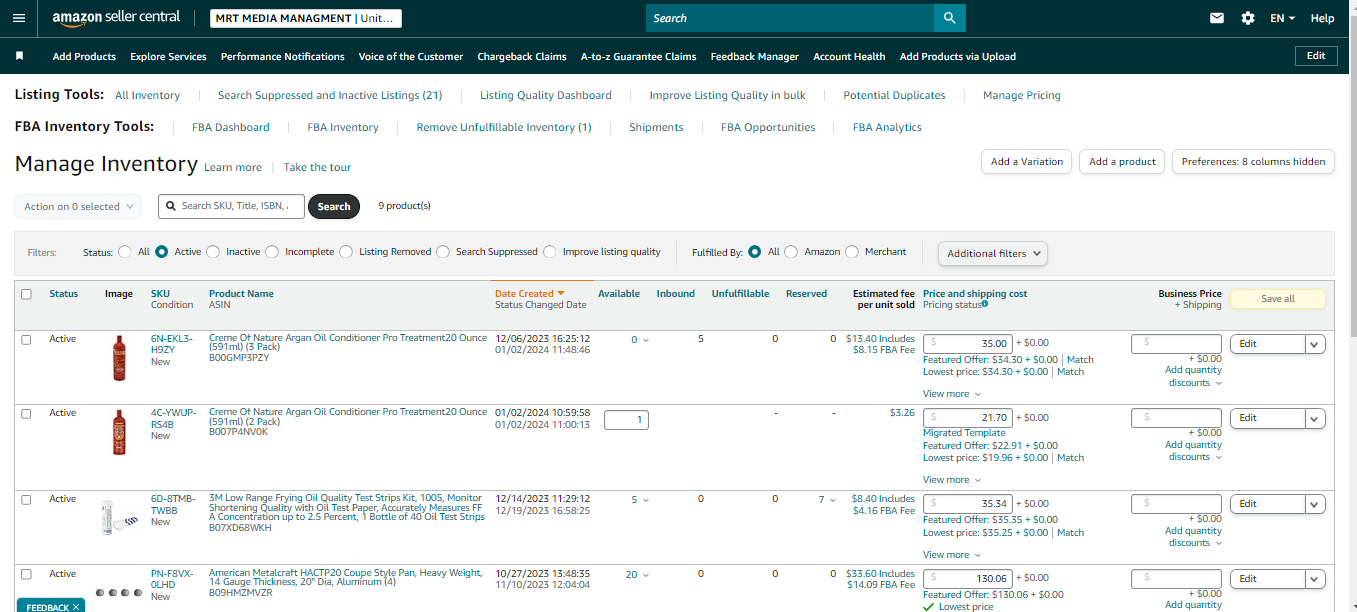Sort by the Date Created arrow
Screen dimensions: 1357x612
click(561, 294)
